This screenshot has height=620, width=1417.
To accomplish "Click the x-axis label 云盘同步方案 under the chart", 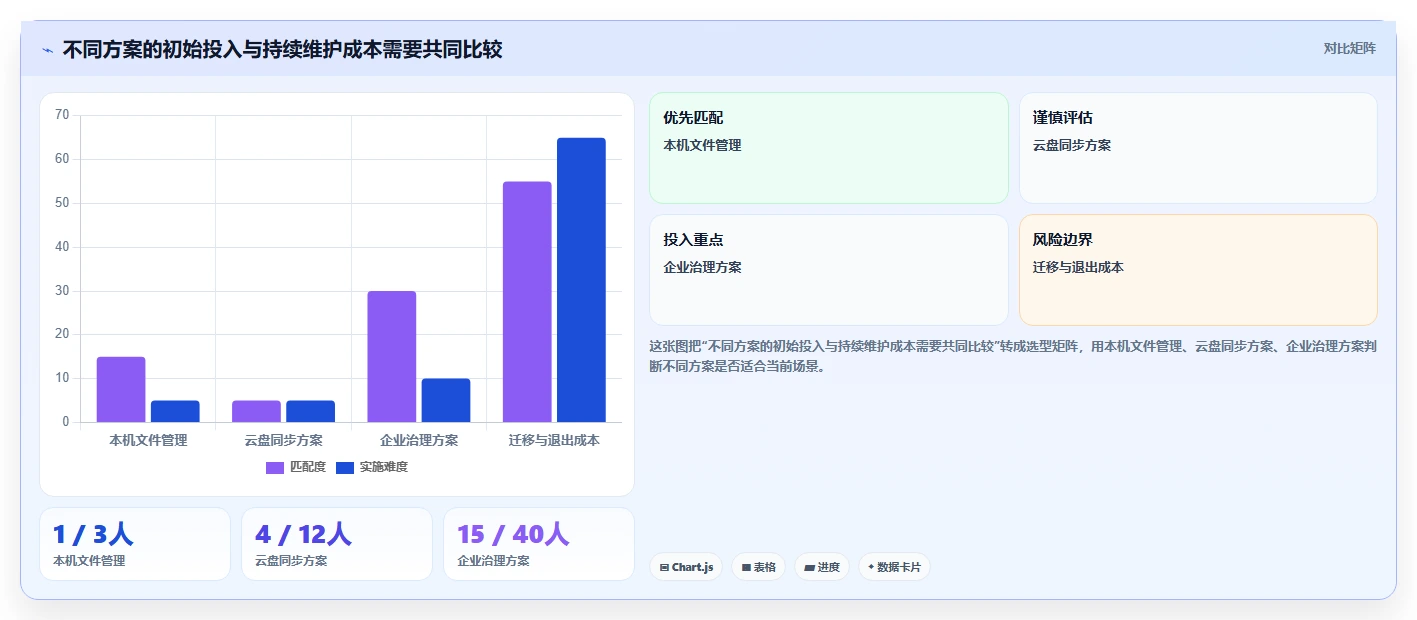I will pyautogui.click(x=283, y=440).
